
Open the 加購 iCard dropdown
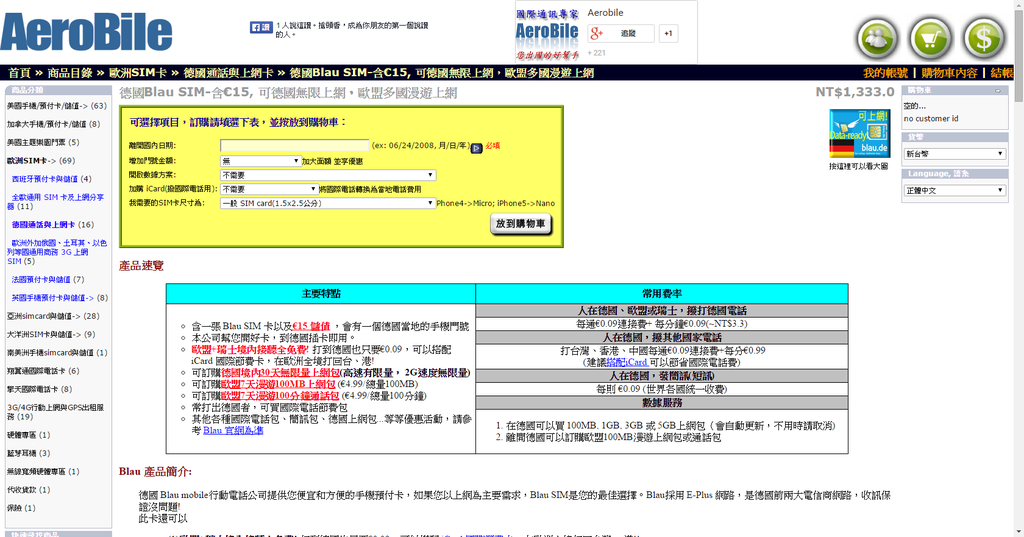click(269, 189)
